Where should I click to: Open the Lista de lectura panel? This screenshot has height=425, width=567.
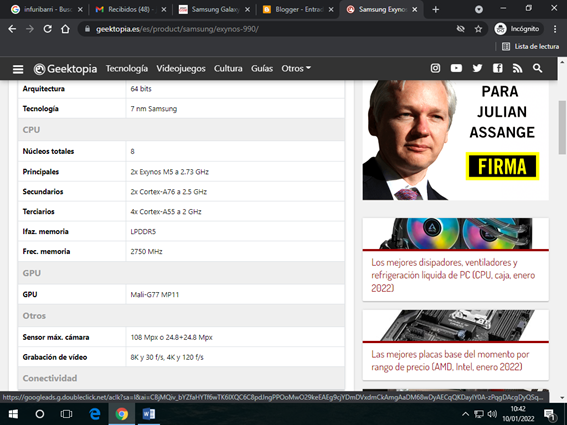[x=530, y=46]
